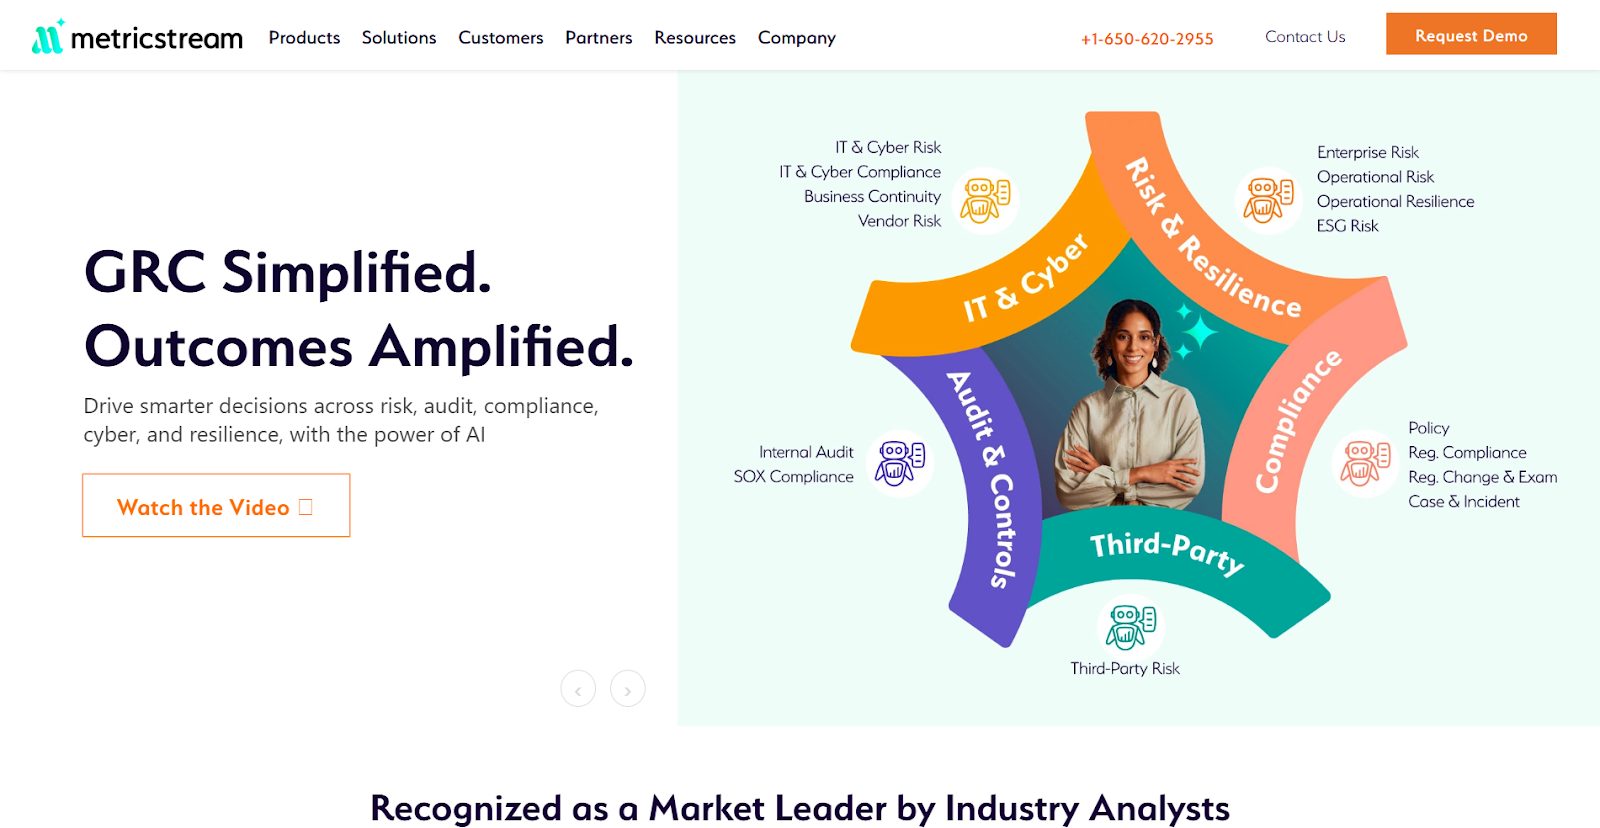This screenshot has width=1600, height=828.
Task: Expand the Customers navigation menu
Action: [501, 38]
